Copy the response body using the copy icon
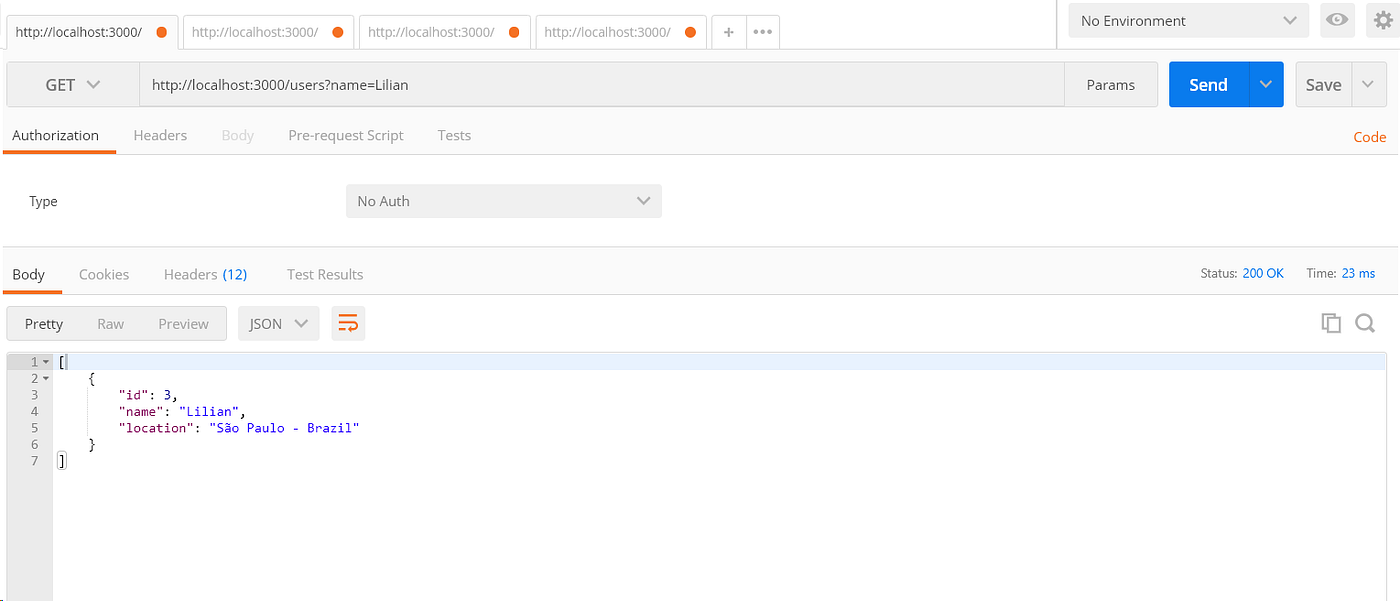1400x601 pixels. (1331, 323)
